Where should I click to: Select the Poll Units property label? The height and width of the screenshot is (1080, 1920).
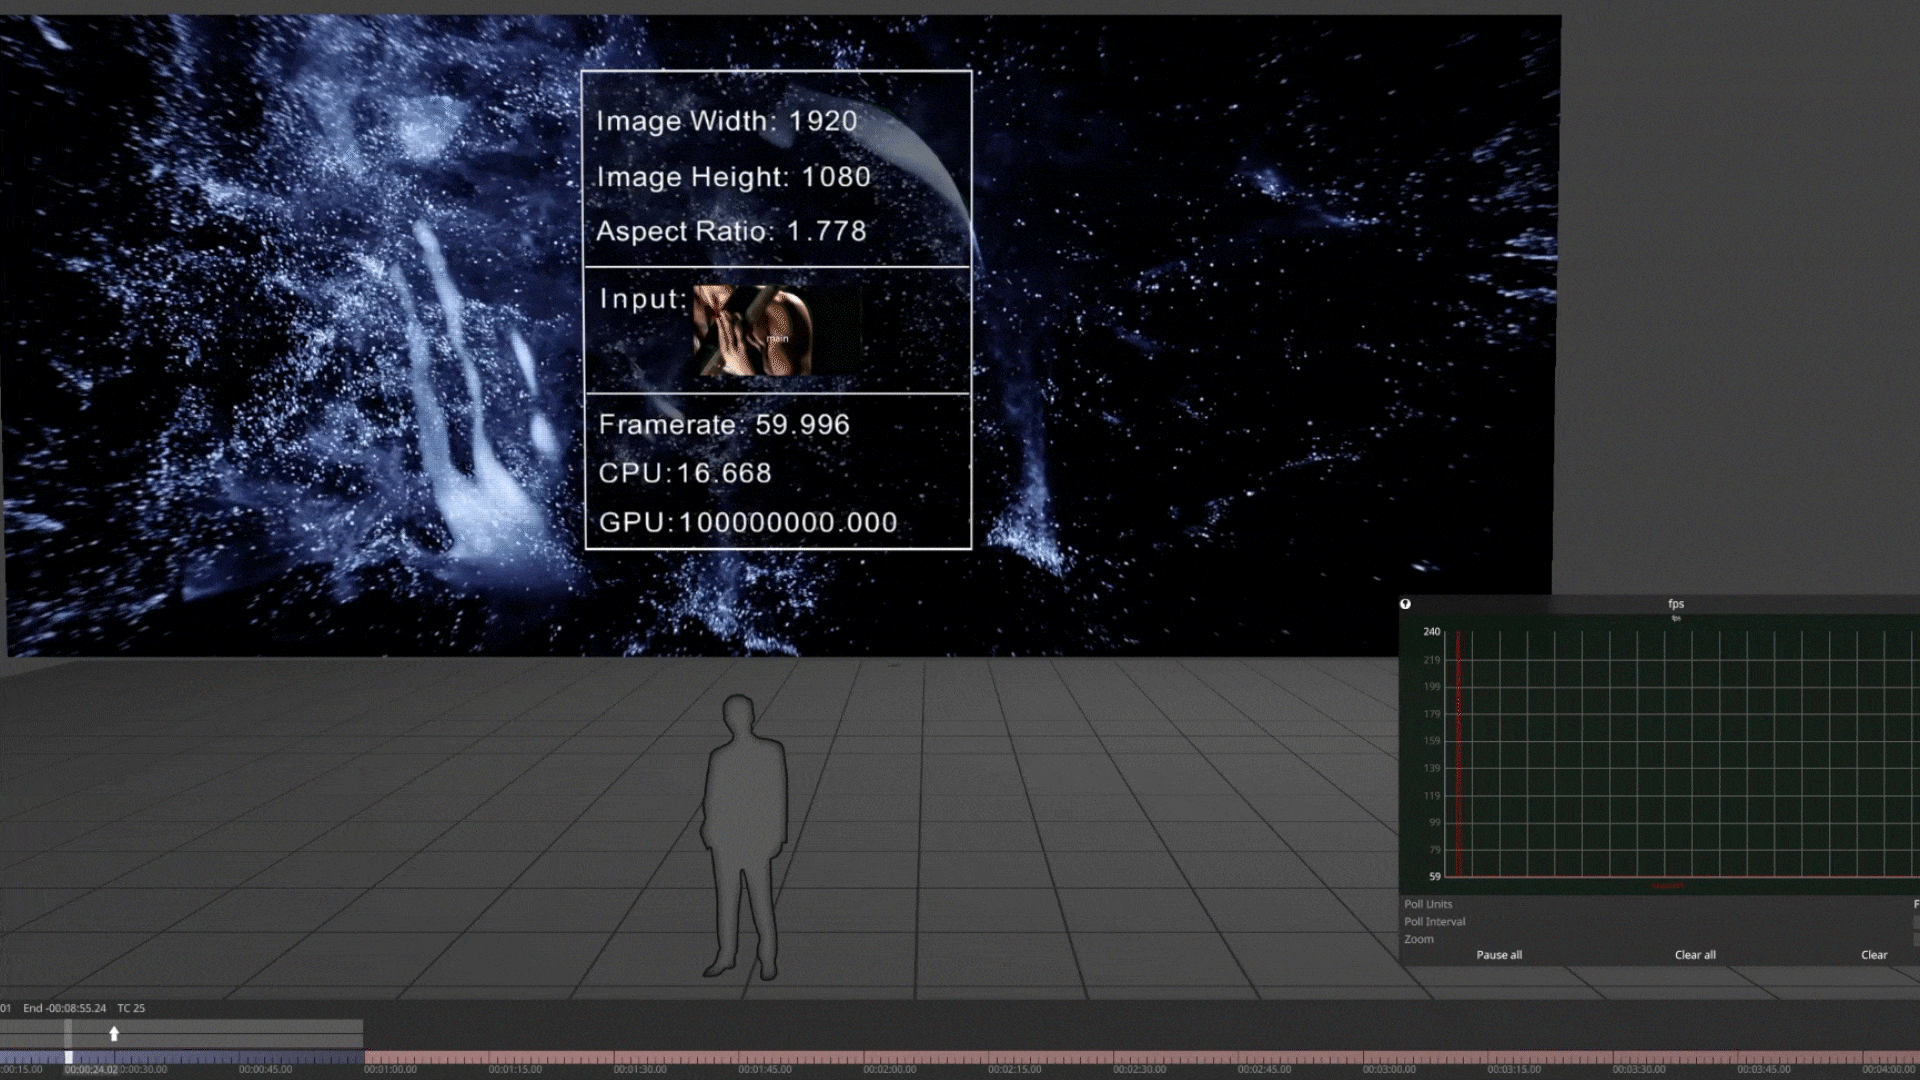pos(1428,904)
